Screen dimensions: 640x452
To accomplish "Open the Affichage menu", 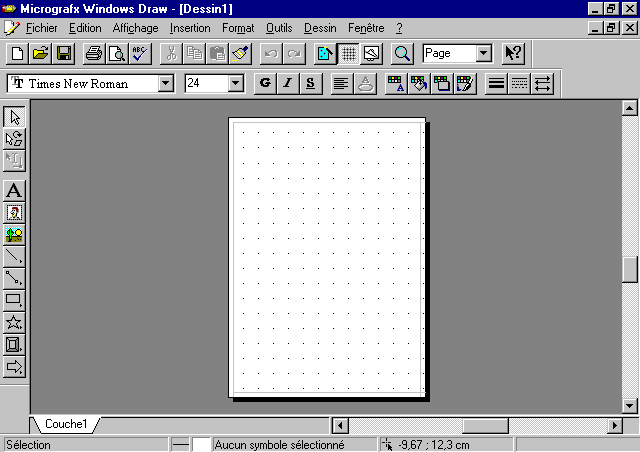I will coord(135,28).
